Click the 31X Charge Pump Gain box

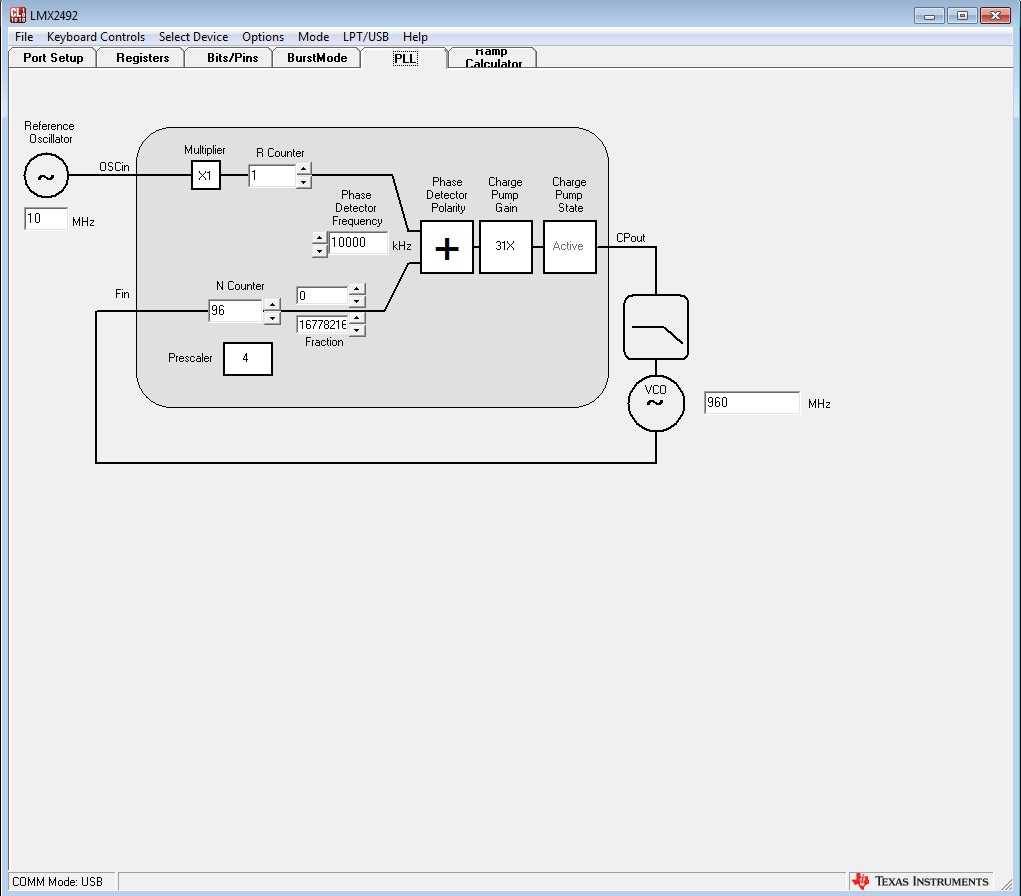pos(506,247)
